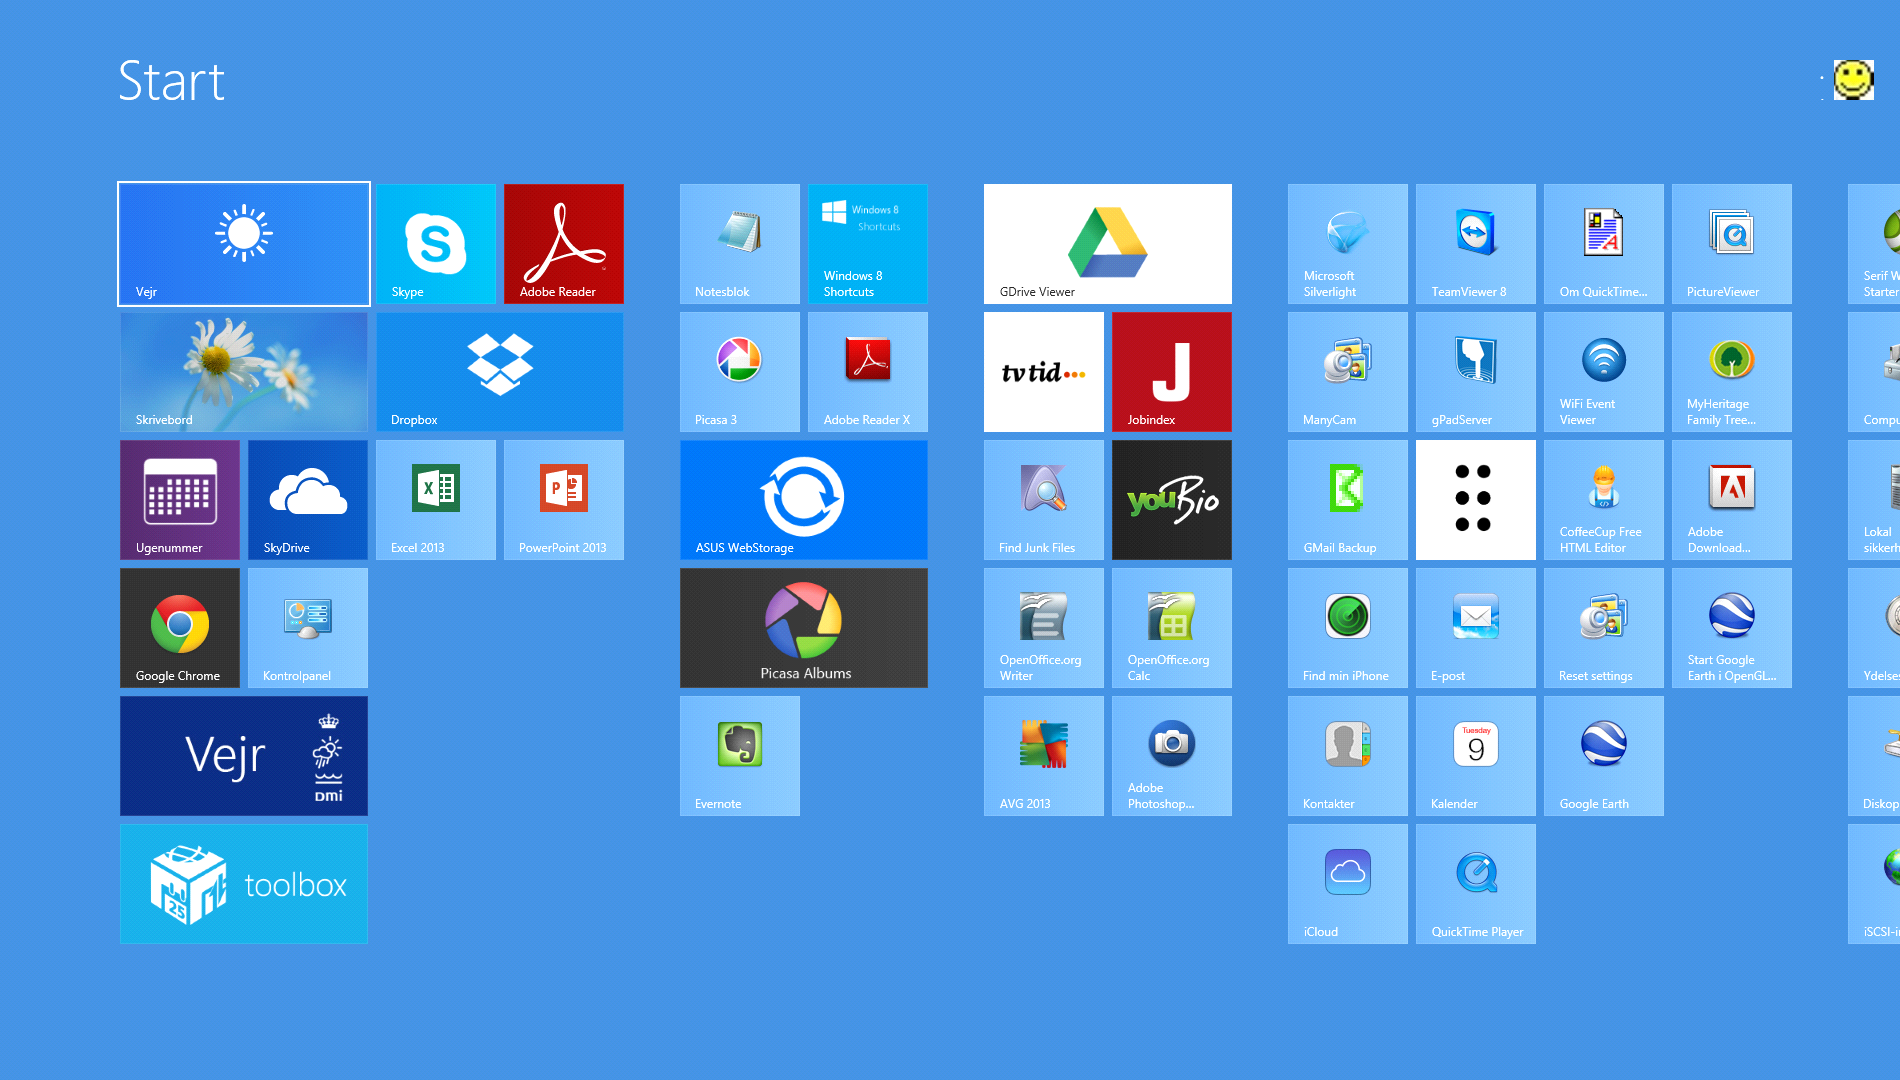Viewport: 1900px width, 1080px height.
Task: Launch the MyHeritage Family Tree tile
Action: [x=1732, y=372]
